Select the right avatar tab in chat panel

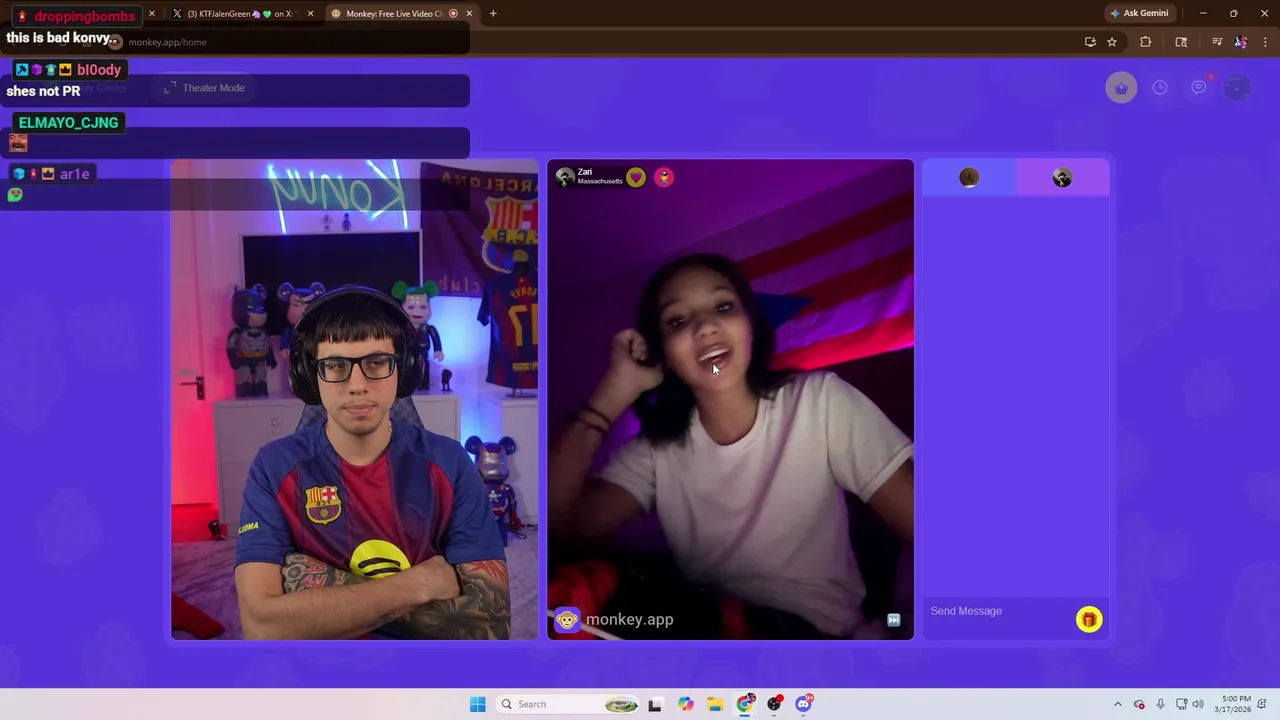pyautogui.click(x=1062, y=178)
